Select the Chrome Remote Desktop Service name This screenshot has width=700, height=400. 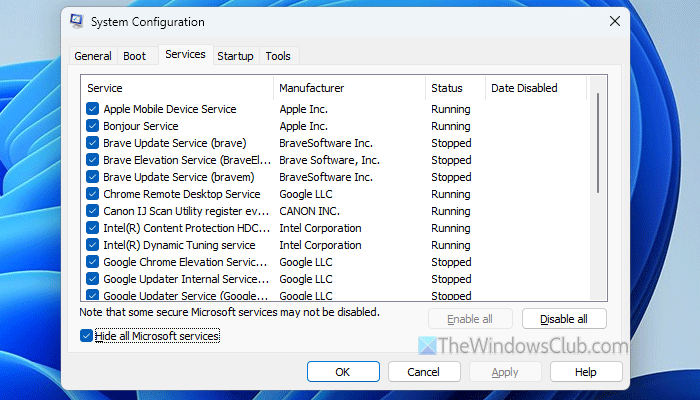click(182, 194)
